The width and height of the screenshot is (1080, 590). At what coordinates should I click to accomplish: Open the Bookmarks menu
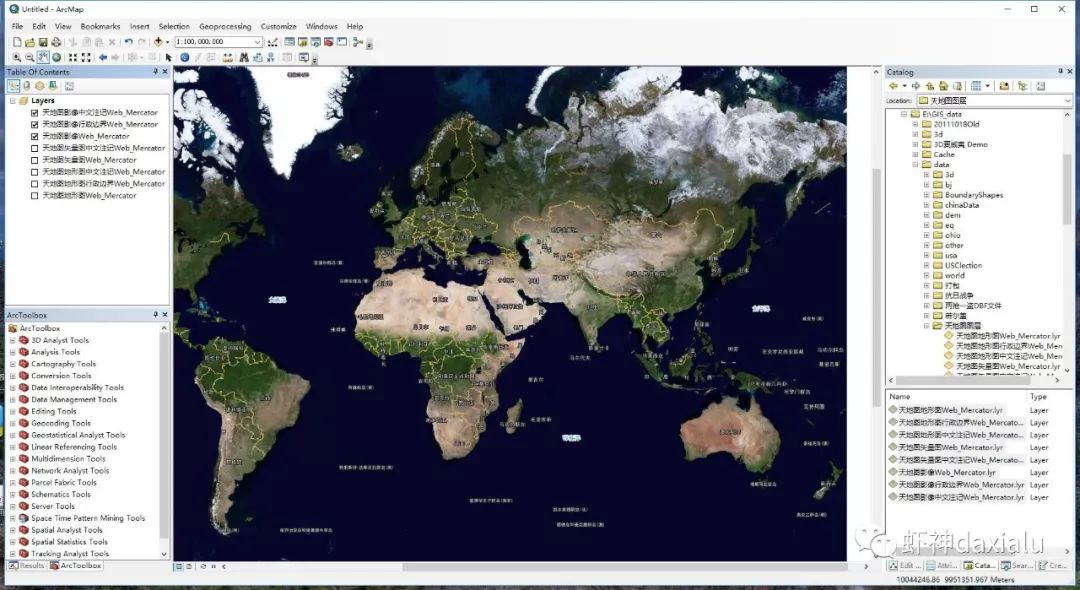click(x=101, y=26)
